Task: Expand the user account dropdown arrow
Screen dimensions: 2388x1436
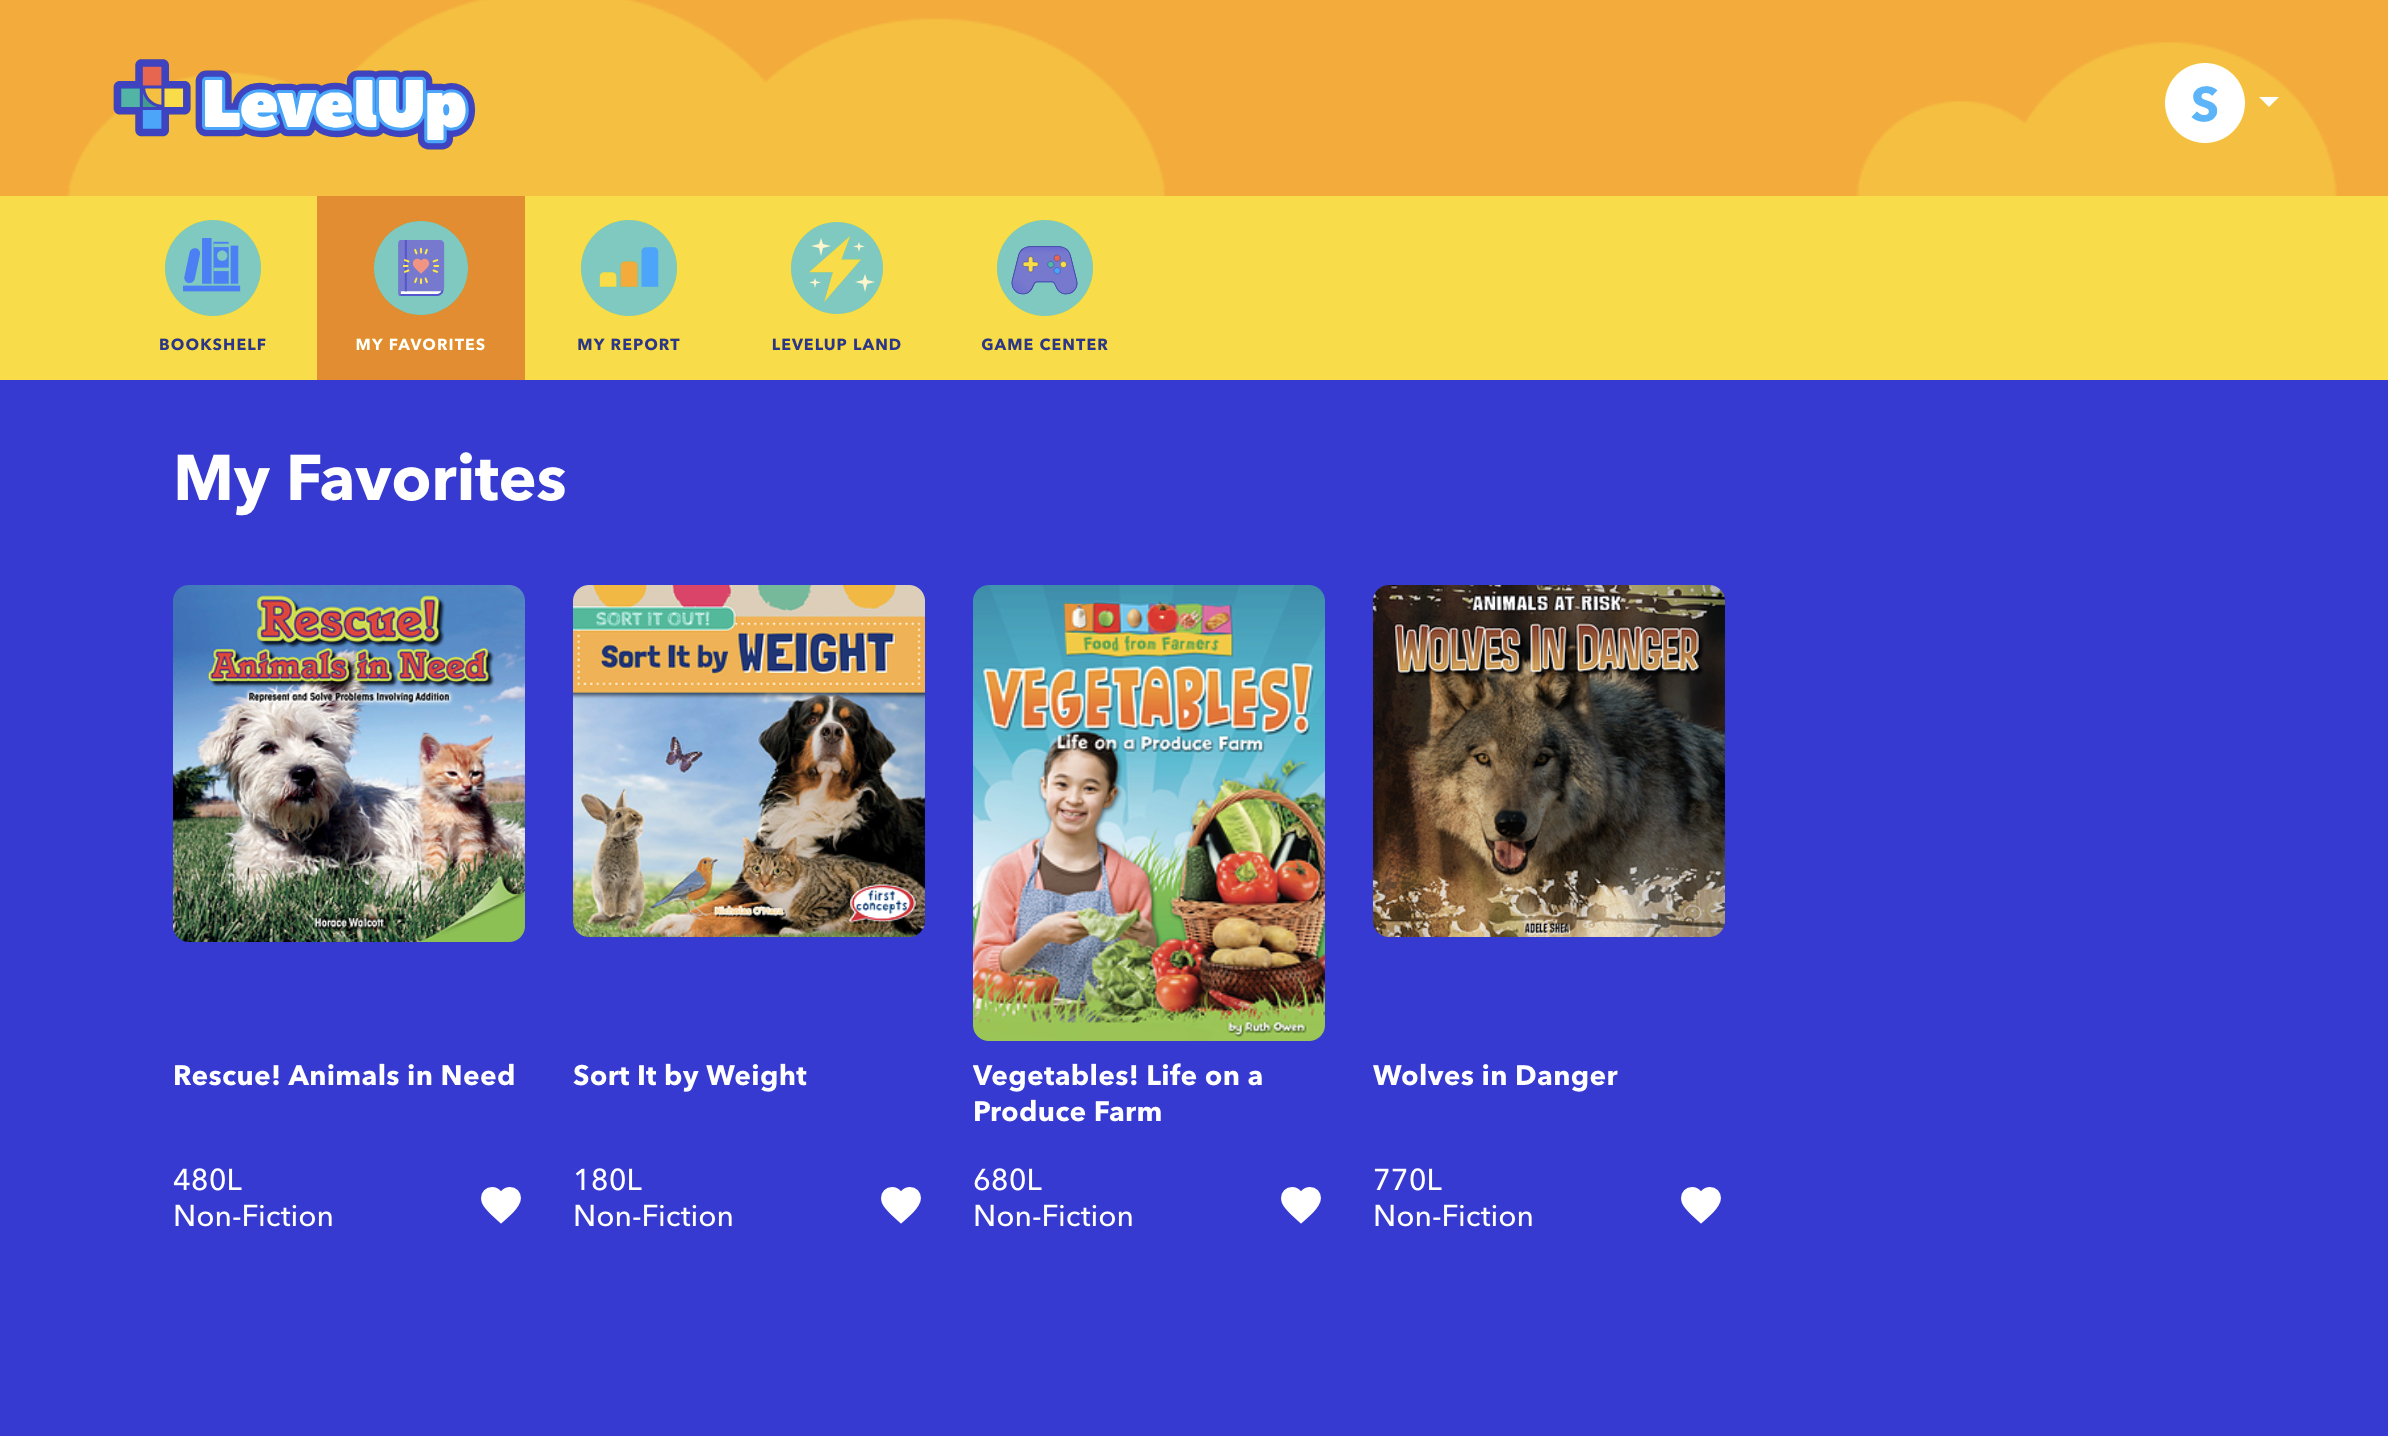Action: [2269, 102]
